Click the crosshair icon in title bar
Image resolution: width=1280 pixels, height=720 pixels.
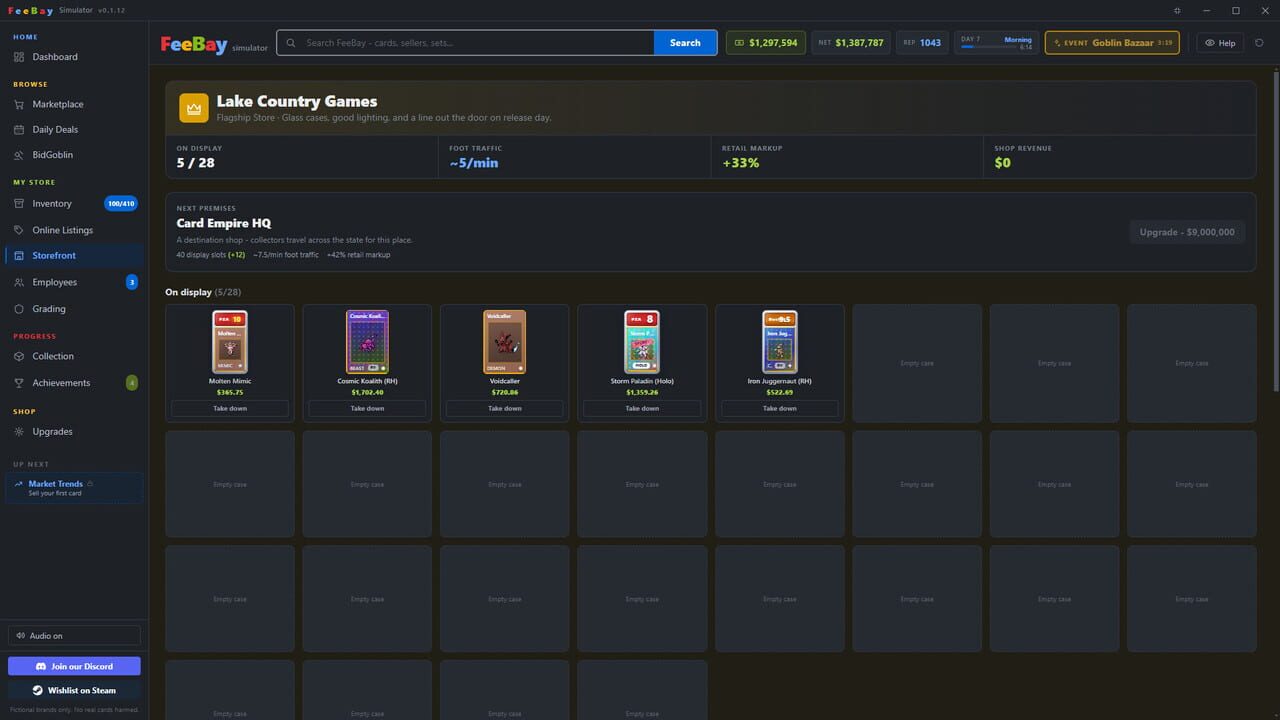point(1177,10)
